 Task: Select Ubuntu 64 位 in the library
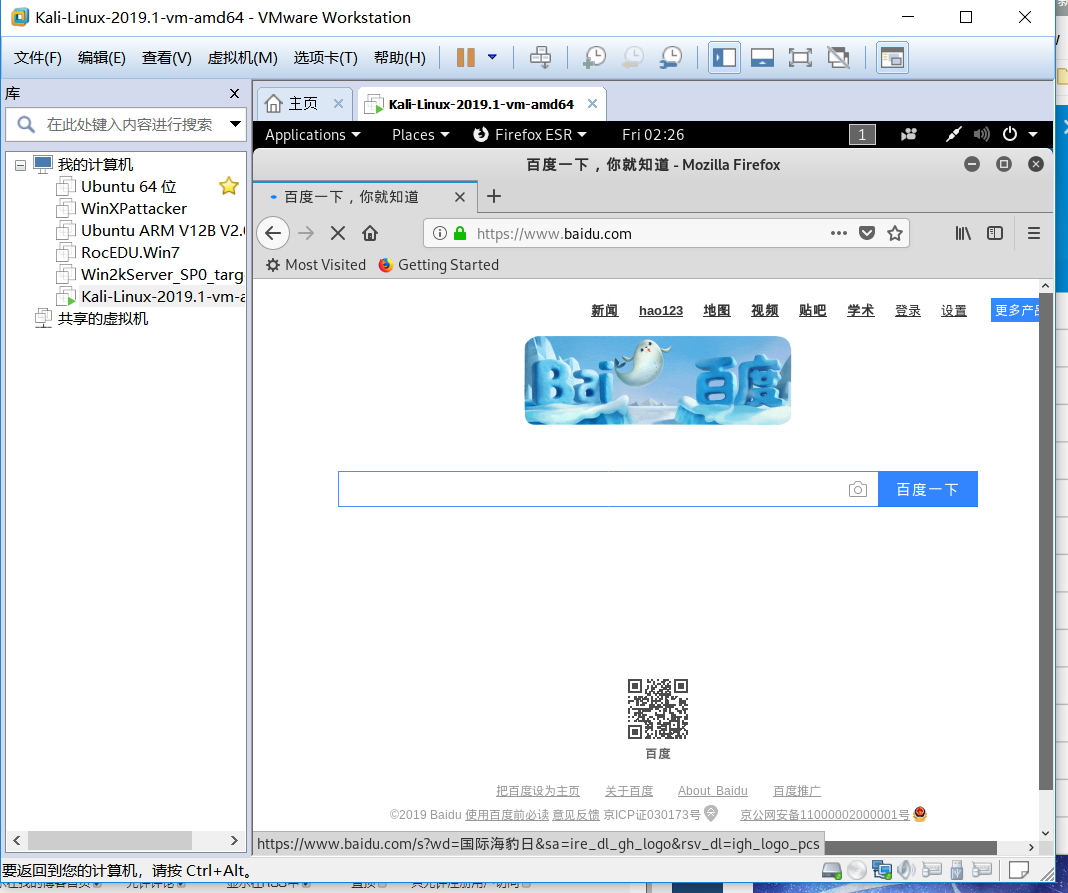tap(129, 187)
